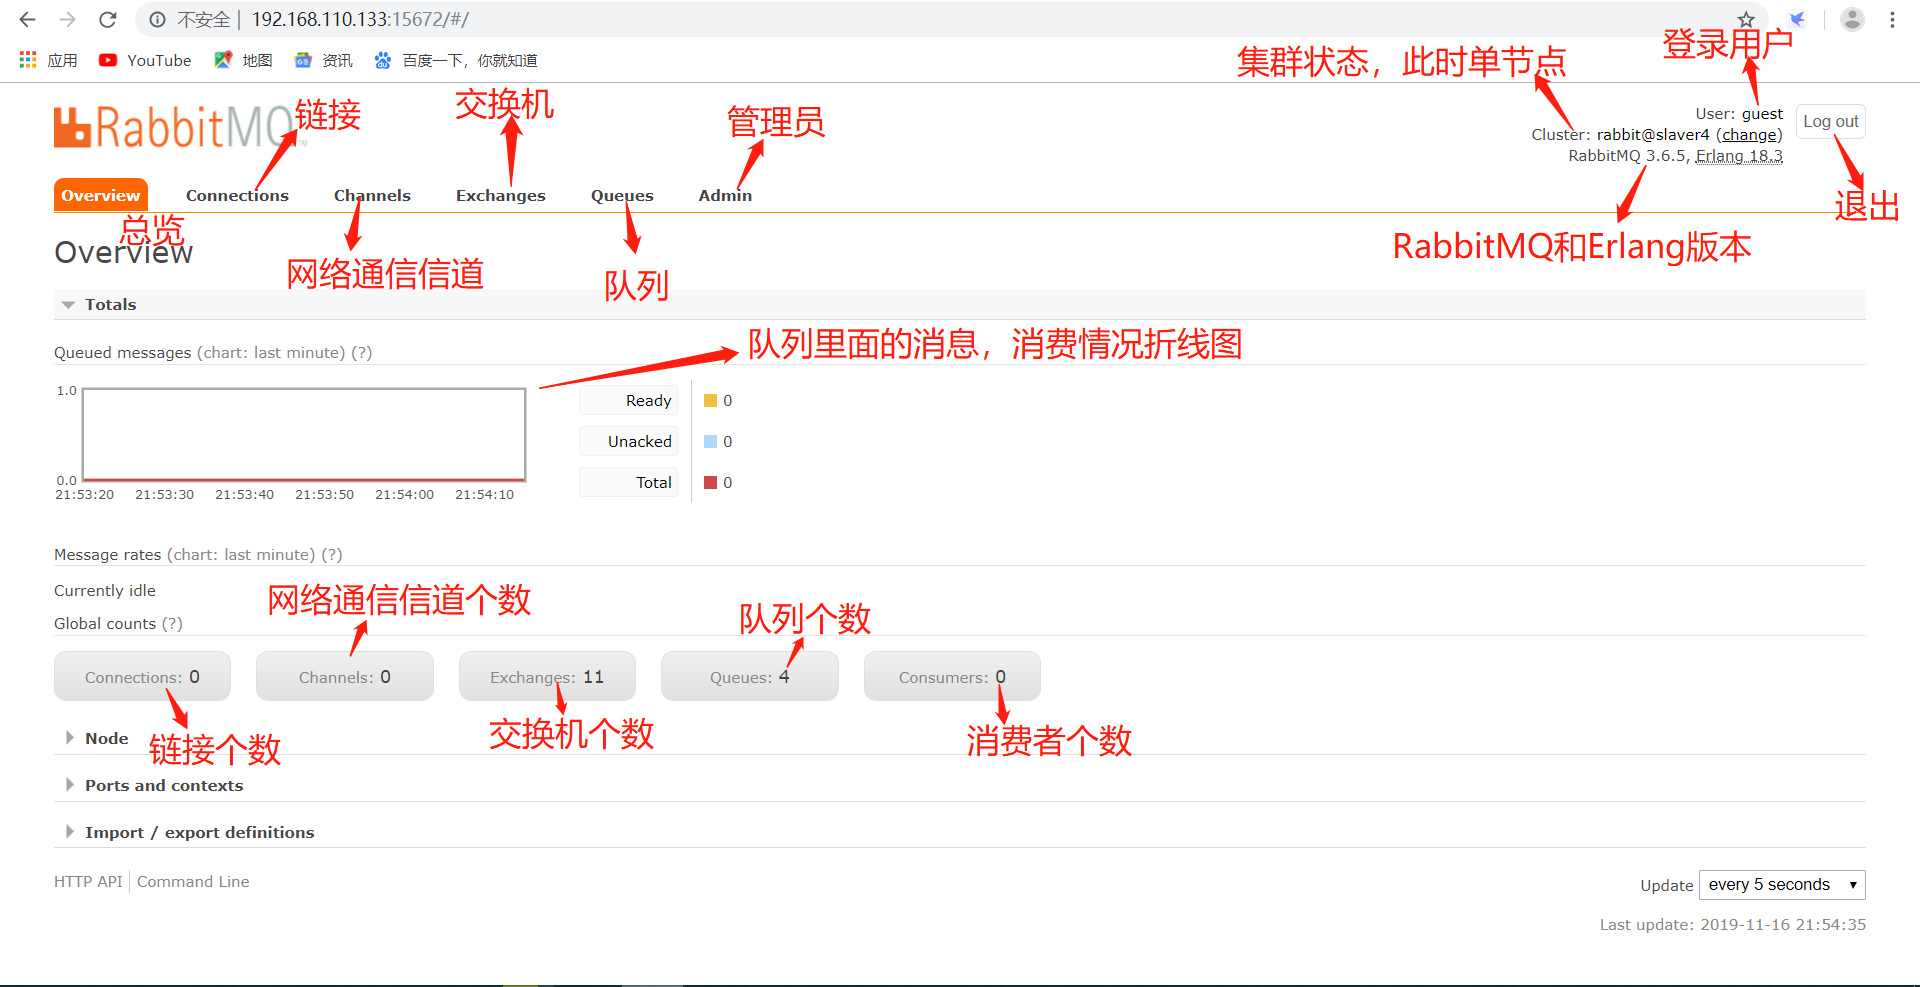Open the Channels tab
The height and width of the screenshot is (987, 1920).
click(372, 195)
